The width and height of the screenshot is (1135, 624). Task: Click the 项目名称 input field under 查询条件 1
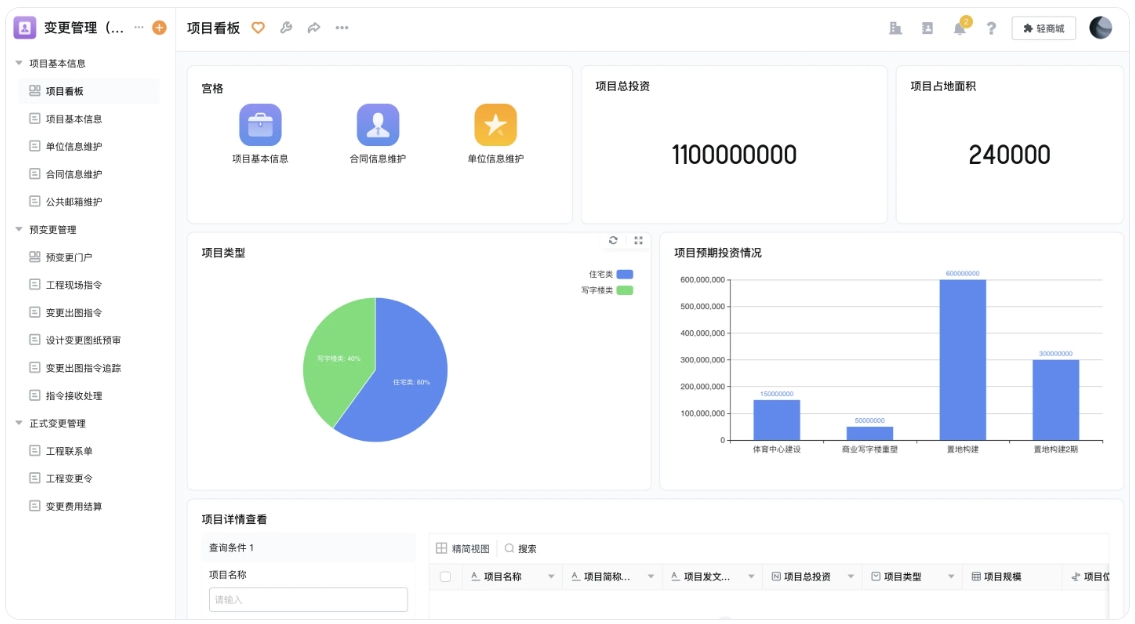pos(307,599)
